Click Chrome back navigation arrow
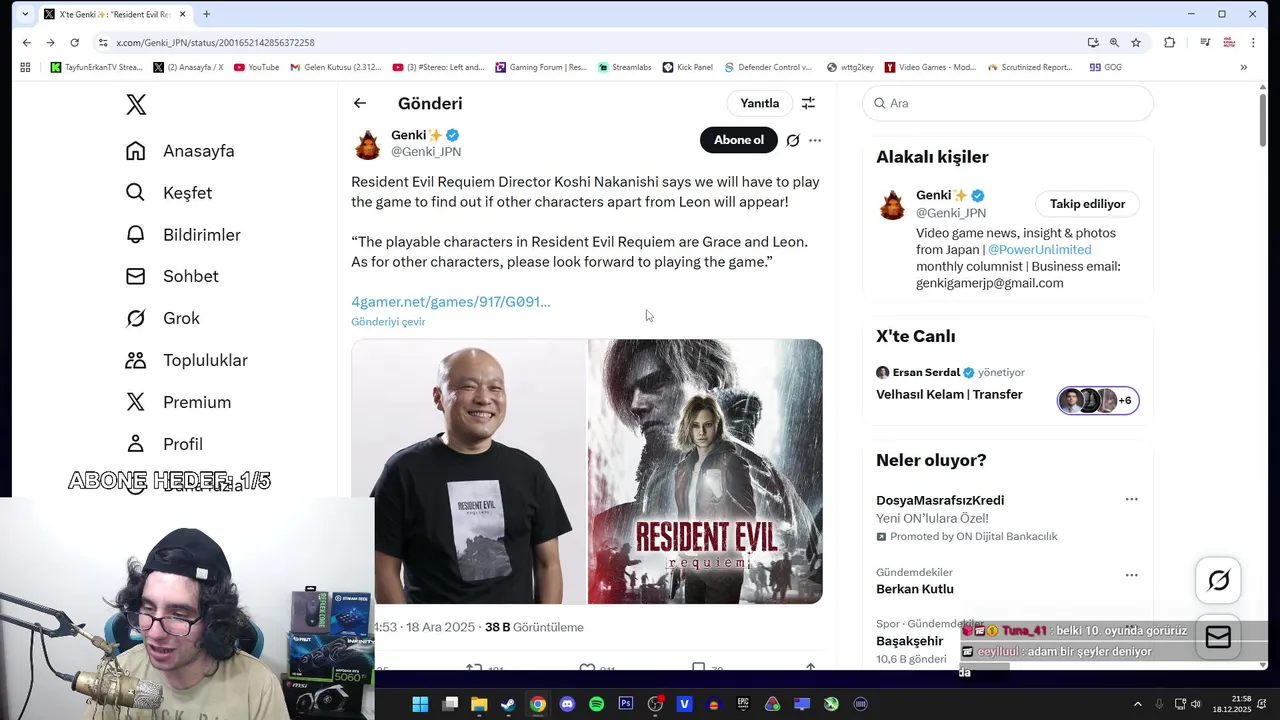This screenshot has height=720, width=1280. [27, 43]
